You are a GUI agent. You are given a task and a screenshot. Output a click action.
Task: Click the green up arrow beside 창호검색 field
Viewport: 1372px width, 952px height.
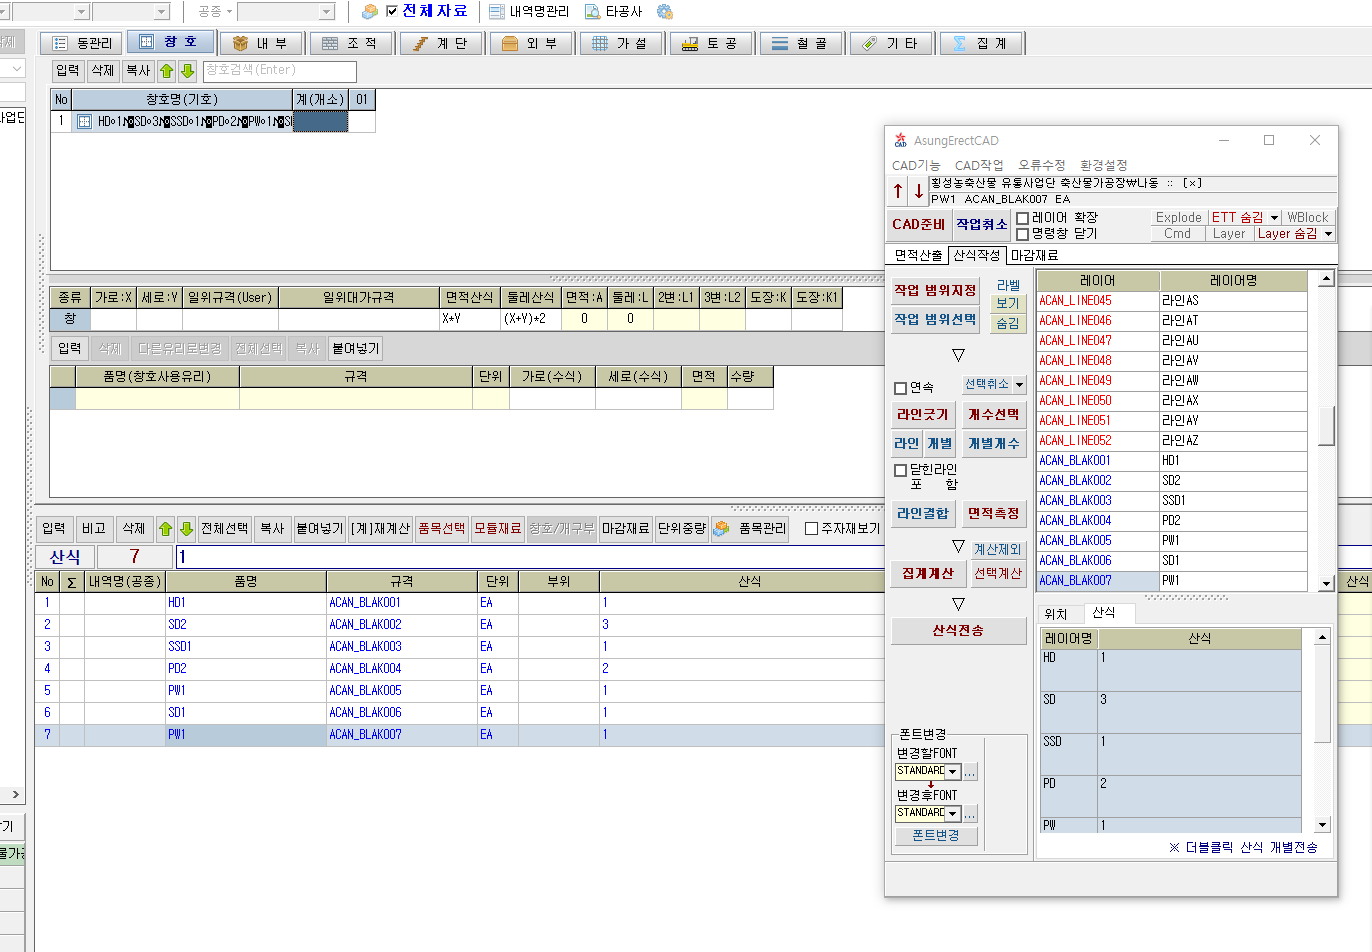coord(167,71)
